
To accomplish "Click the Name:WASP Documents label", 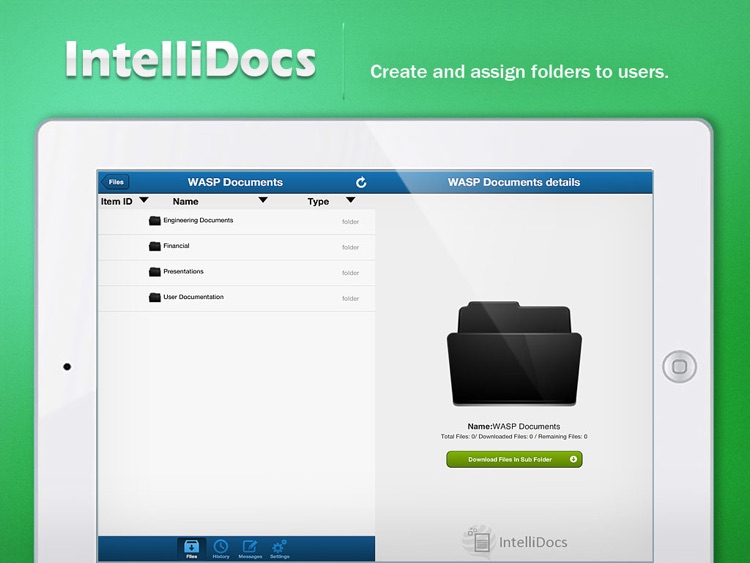I will [x=514, y=426].
